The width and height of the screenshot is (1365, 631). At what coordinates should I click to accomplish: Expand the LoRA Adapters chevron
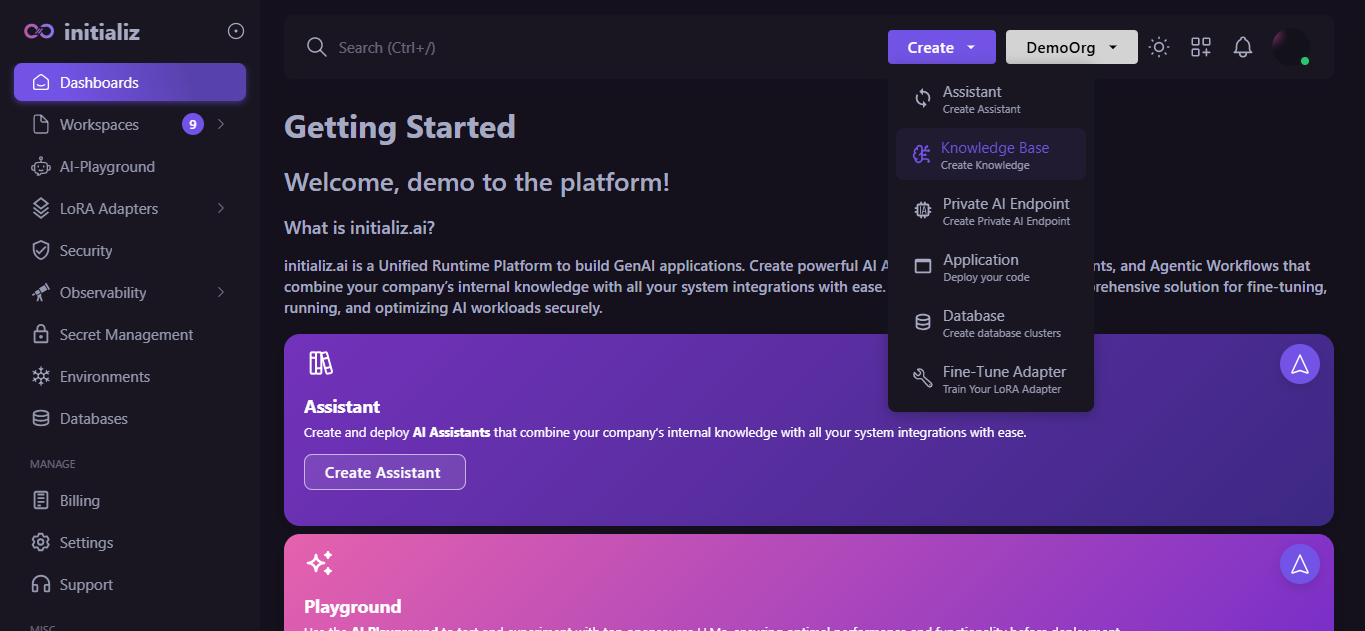point(221,208)
